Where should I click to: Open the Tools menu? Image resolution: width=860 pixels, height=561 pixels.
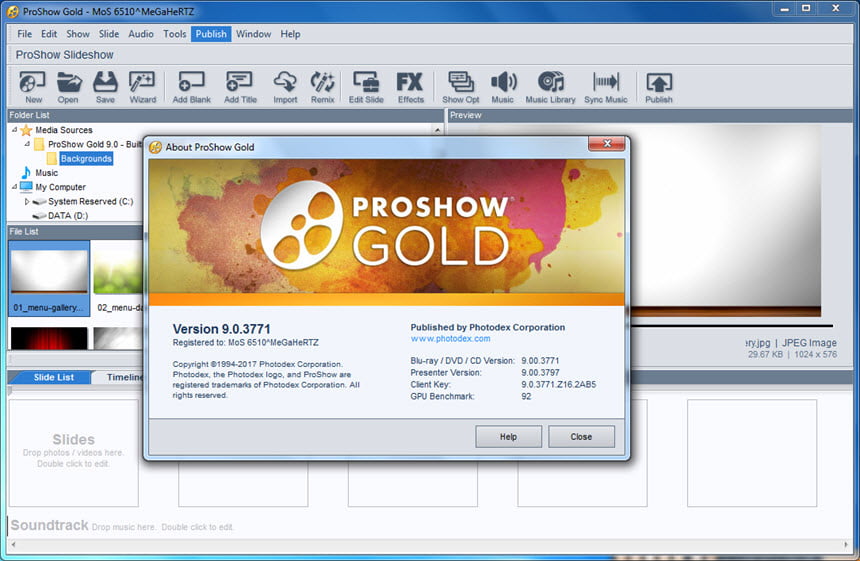pos(174,34)
